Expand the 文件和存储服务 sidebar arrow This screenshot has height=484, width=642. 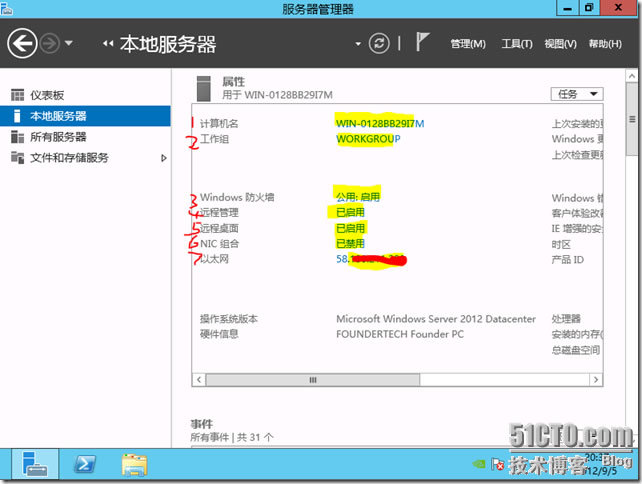coord(164,158)
